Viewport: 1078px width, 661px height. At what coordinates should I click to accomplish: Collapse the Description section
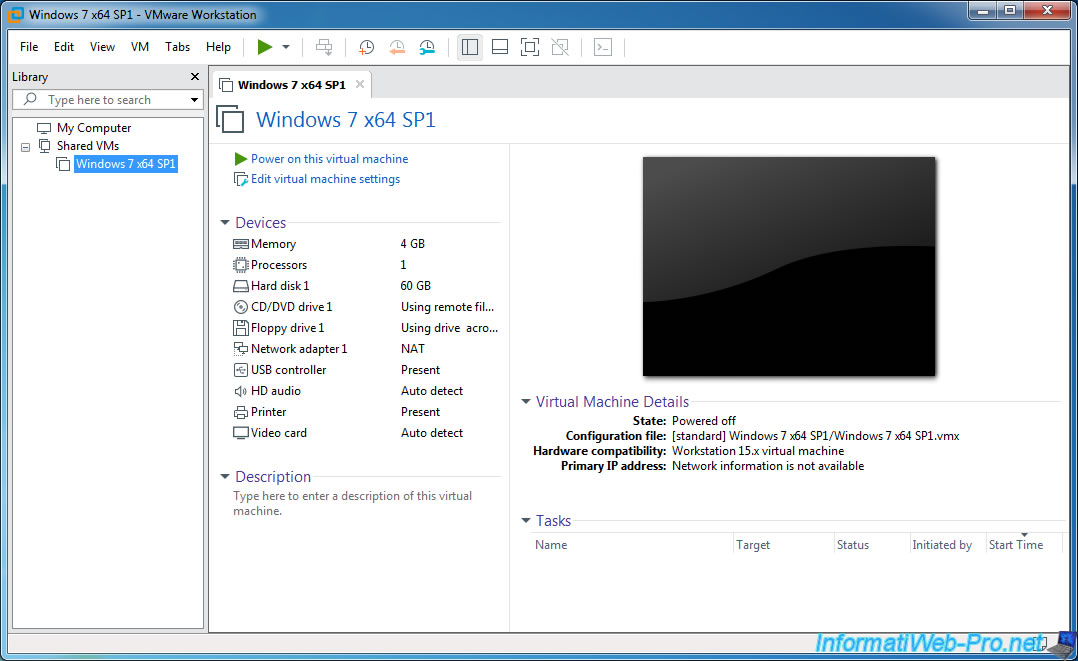[x=225, y=477]
